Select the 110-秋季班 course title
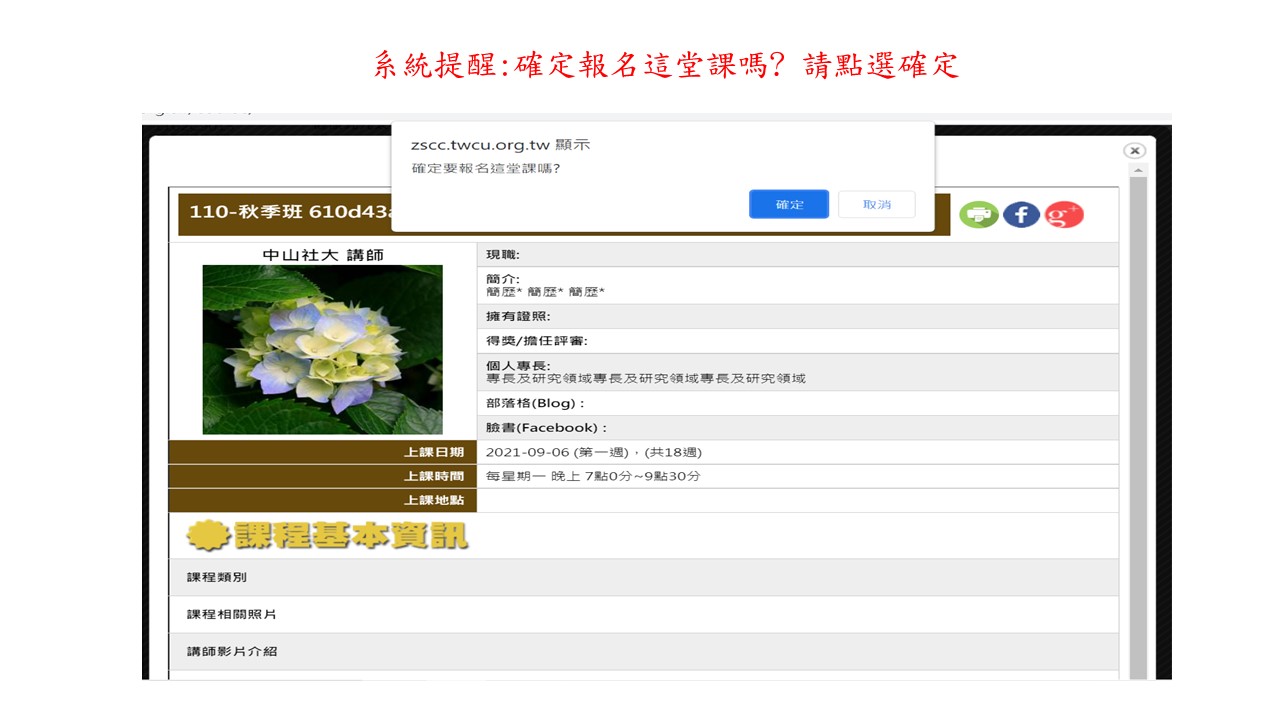The height and width of the screenshot is (720, 1280). pos(290,212)
